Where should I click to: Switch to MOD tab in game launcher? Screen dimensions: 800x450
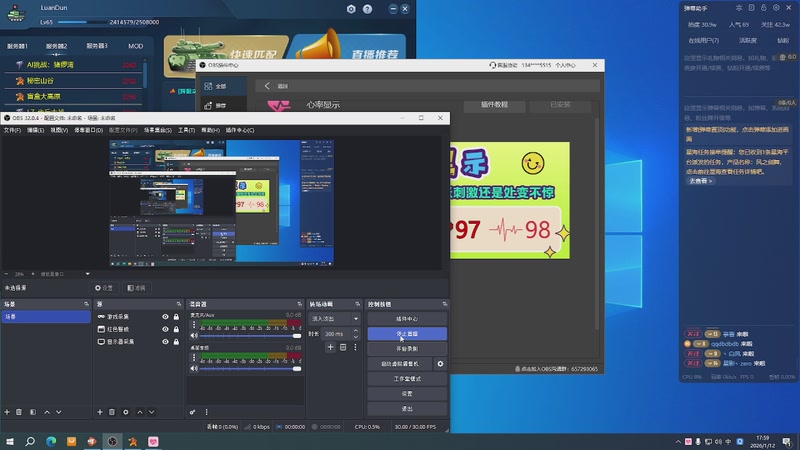coord(135,46)
